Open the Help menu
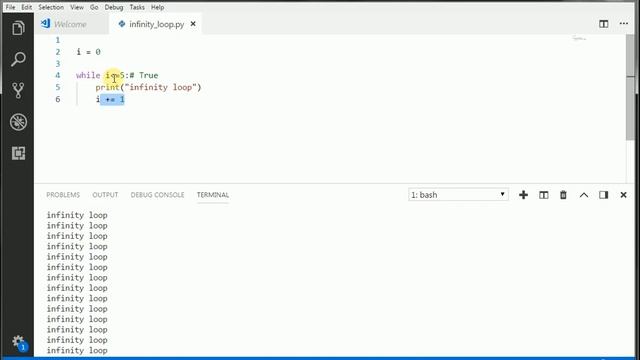The height and width of the screenshot is (360, 640). 157,7
